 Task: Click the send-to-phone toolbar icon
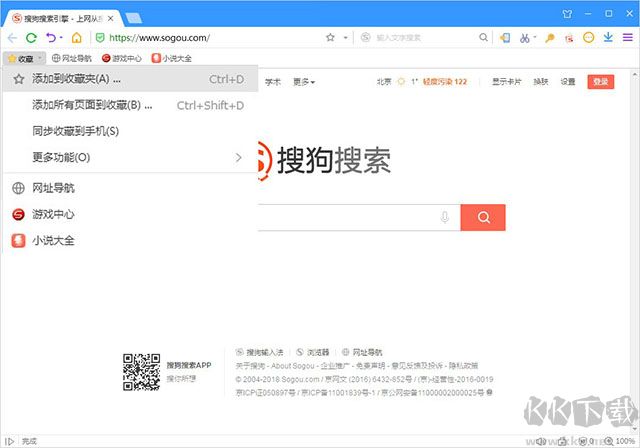coord(505,38)
